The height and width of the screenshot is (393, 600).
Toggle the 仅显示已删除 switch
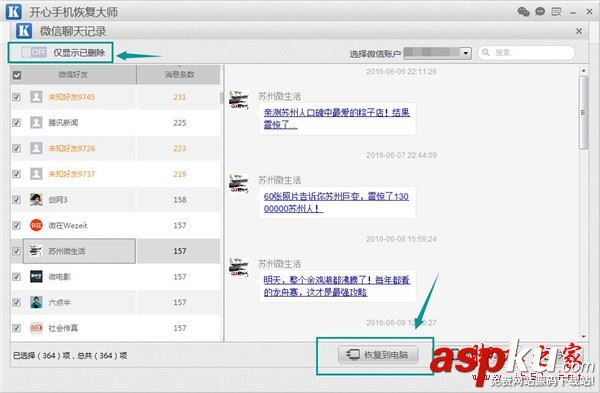pos(34,52)
